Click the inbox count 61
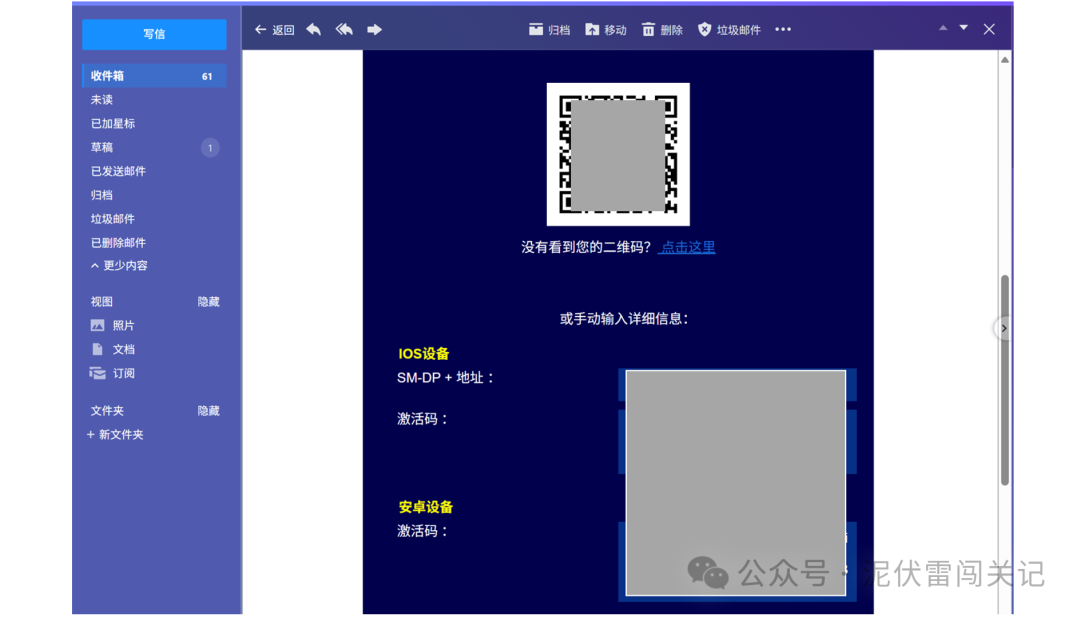 [x=207, y=76]
